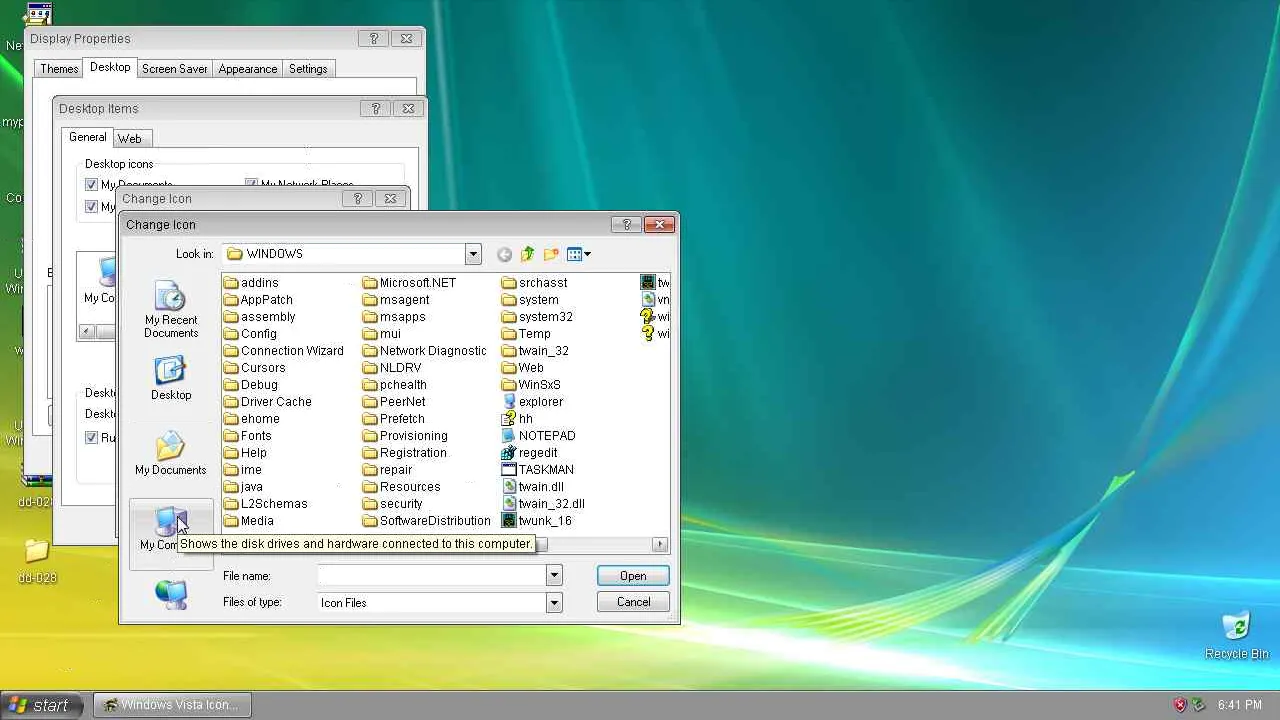Jump to Desktop in the places bar

pos(171,379)
